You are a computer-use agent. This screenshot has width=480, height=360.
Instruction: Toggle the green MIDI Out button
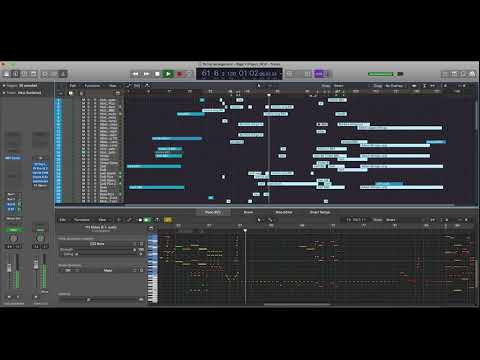(x=147, y=220)
